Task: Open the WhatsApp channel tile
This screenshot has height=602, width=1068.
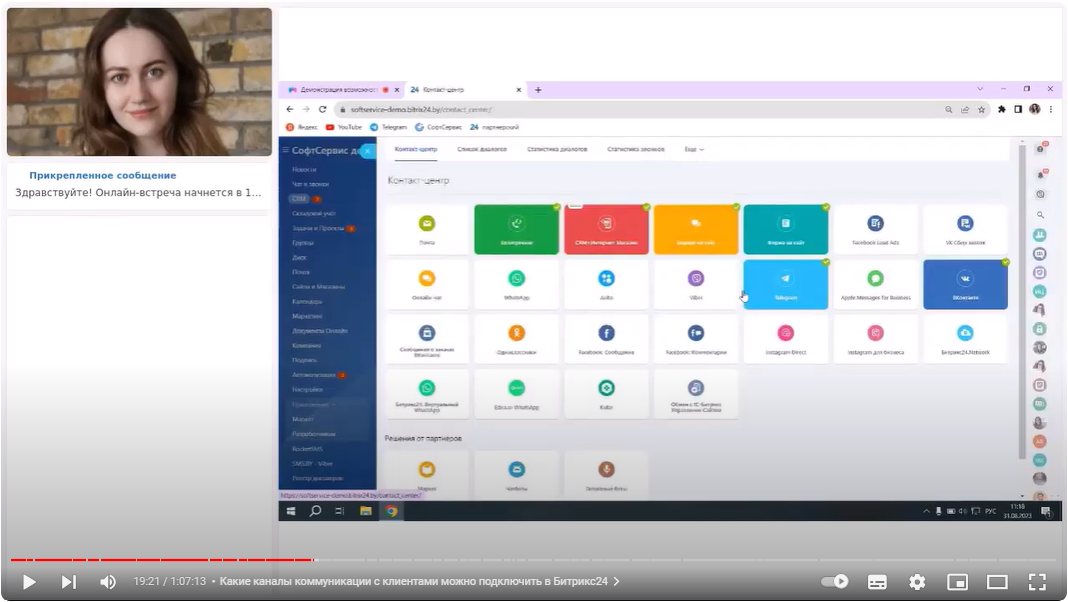Action: 516,284
